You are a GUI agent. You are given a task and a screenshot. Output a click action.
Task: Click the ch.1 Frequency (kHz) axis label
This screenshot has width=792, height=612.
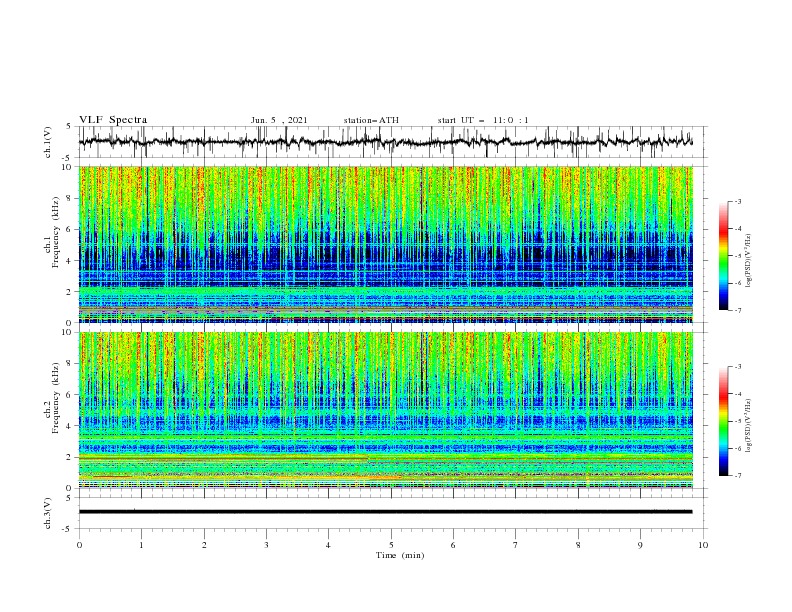[51, 233]
